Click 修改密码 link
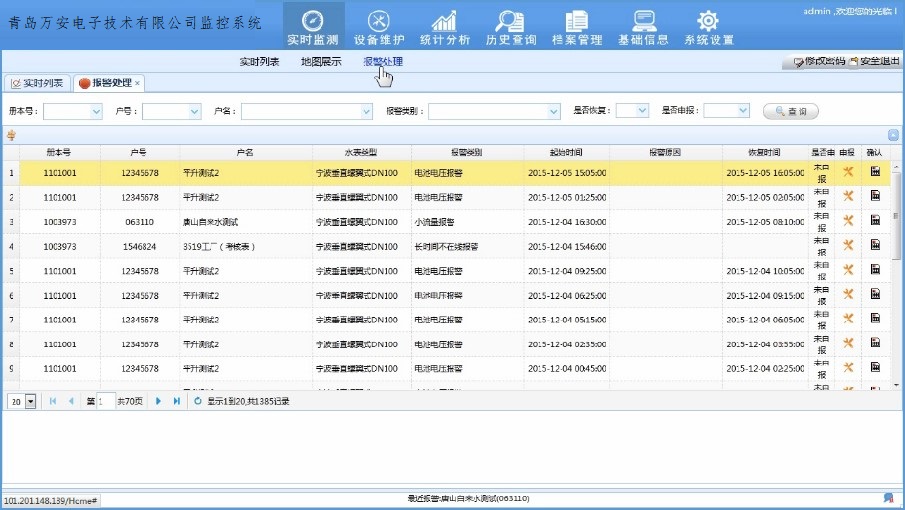Viewport: 905px width, 510px height. [x=819, y=62]
